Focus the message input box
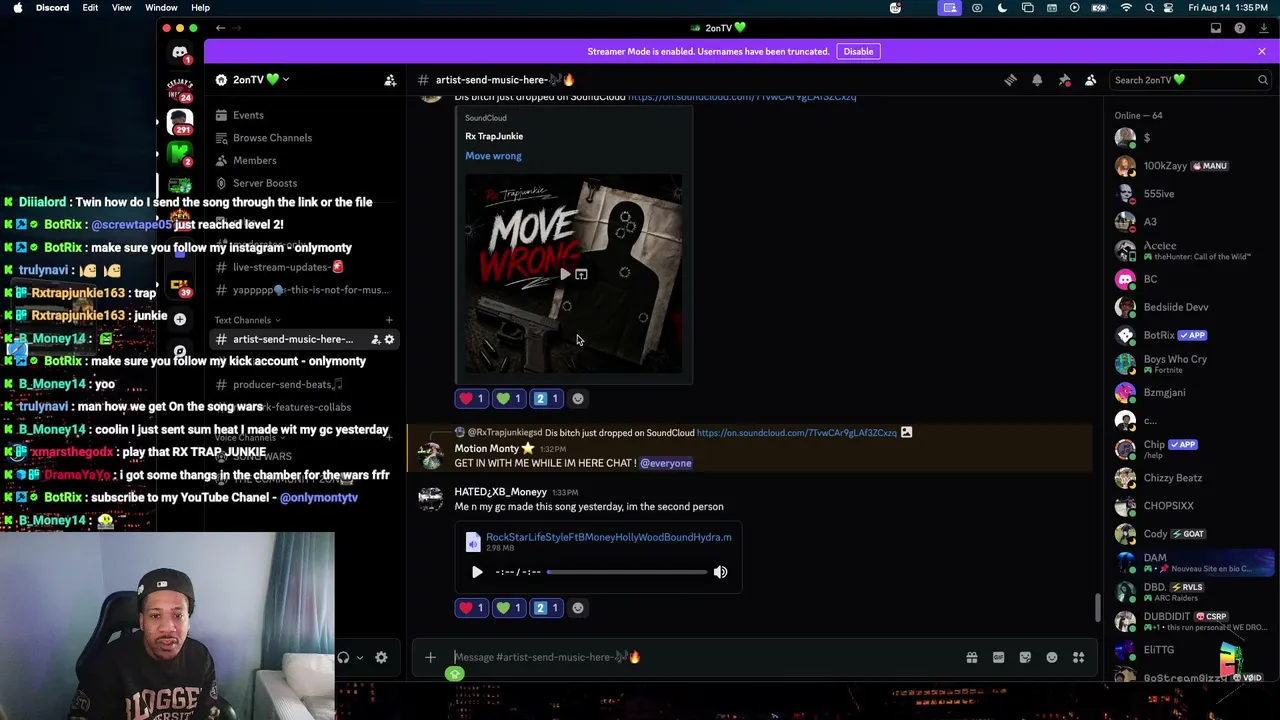 coord(705,657)
